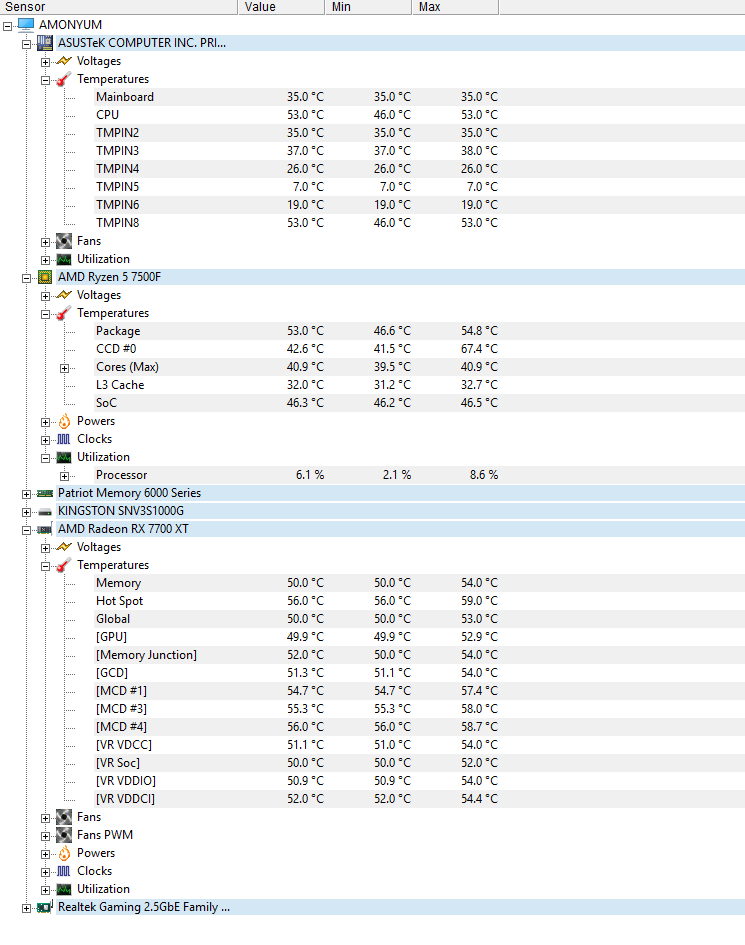Collapse the ASUSTeK COMPUTER INC. node
745x945 pixels.
pos(27,44)
